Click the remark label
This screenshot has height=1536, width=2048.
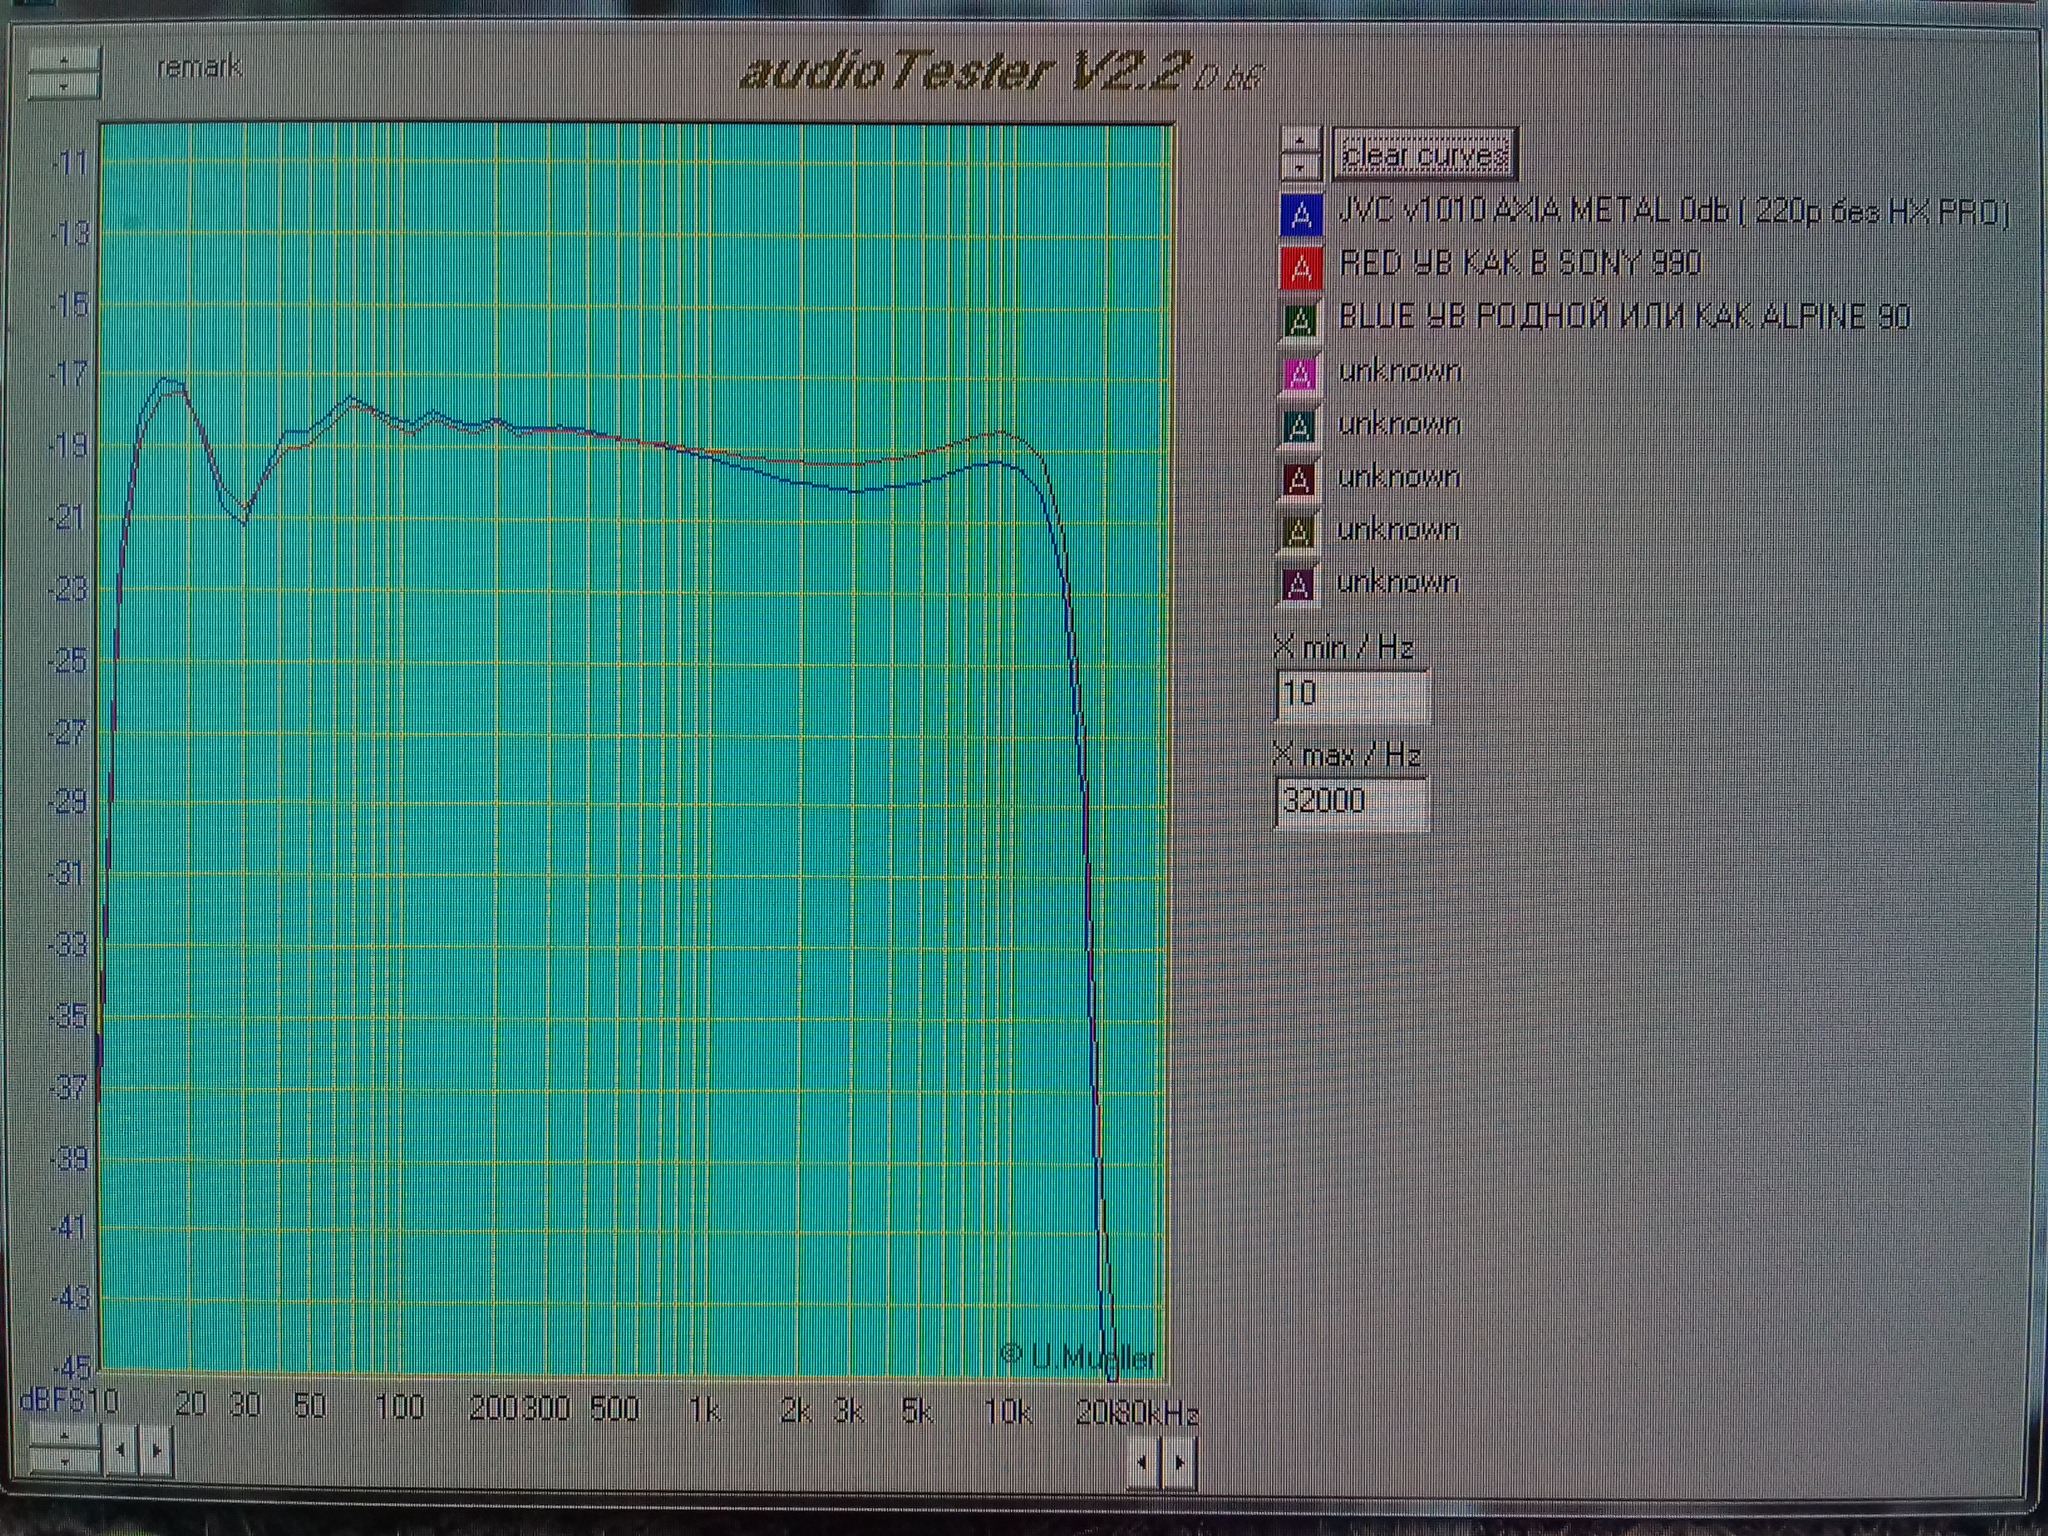point(199,68)
